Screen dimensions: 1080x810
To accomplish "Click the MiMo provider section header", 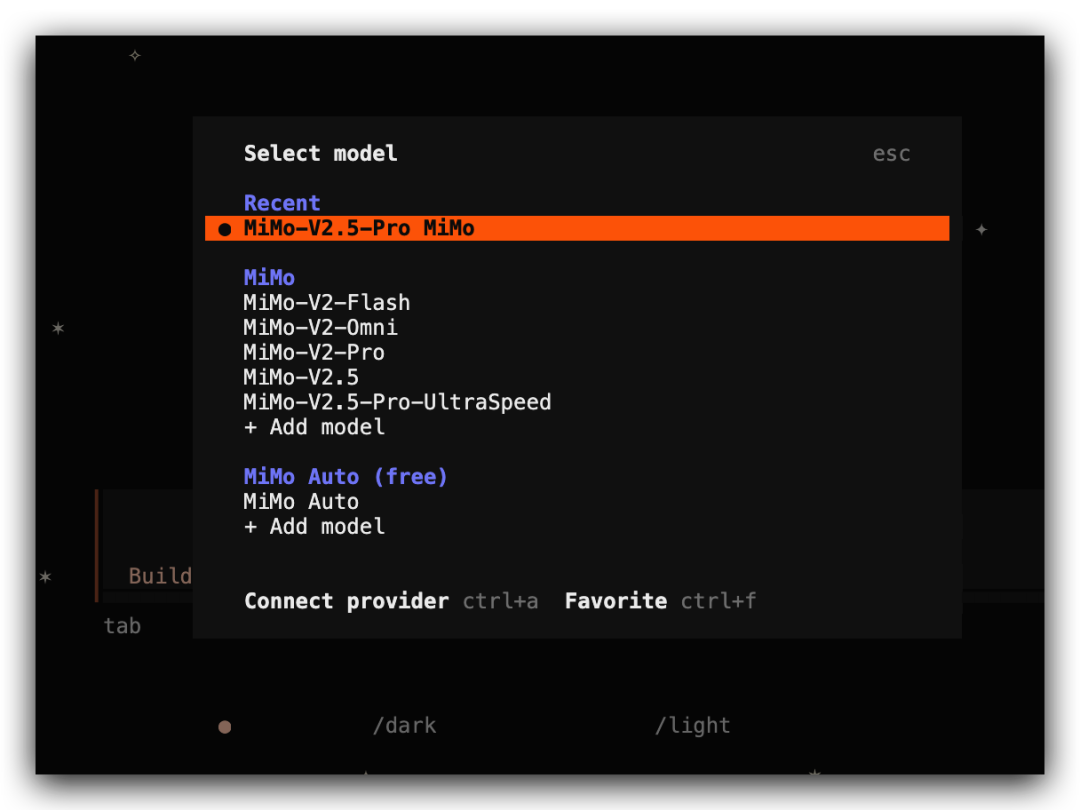I will pos(269,278).
